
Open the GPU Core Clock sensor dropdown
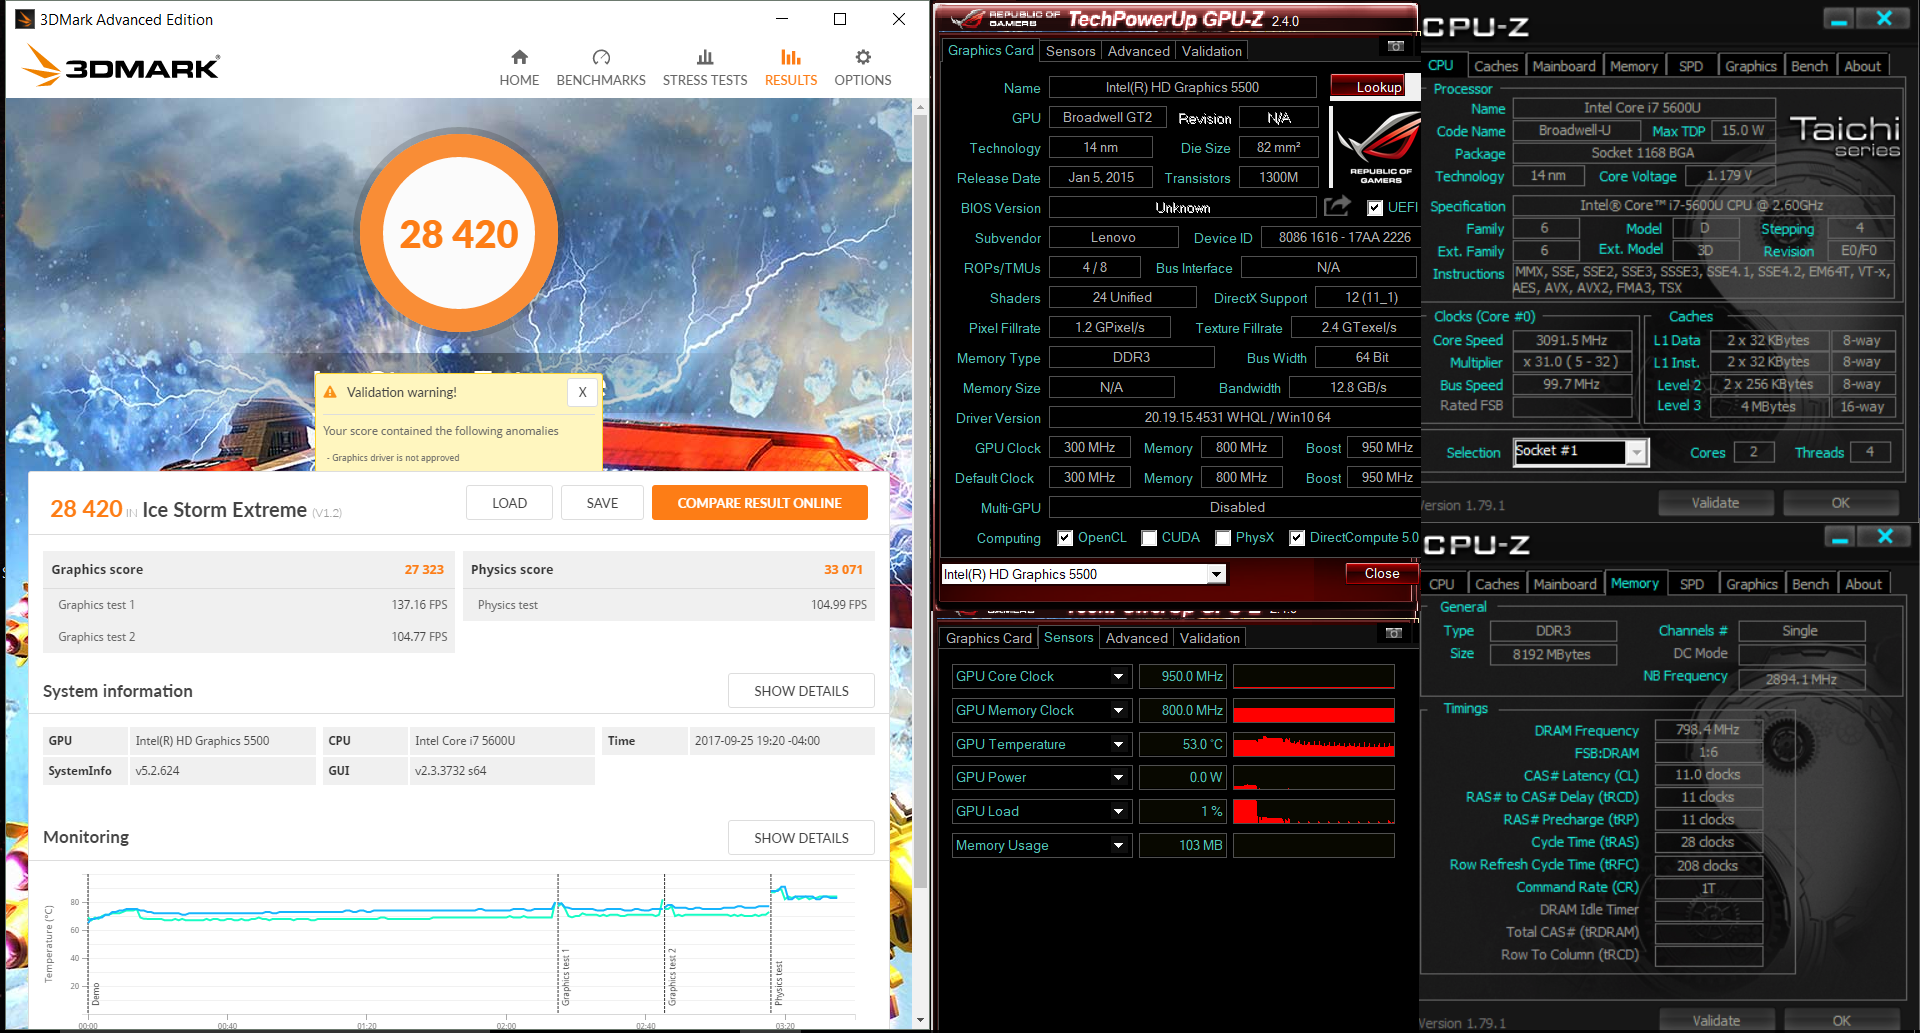(1119, 677)
